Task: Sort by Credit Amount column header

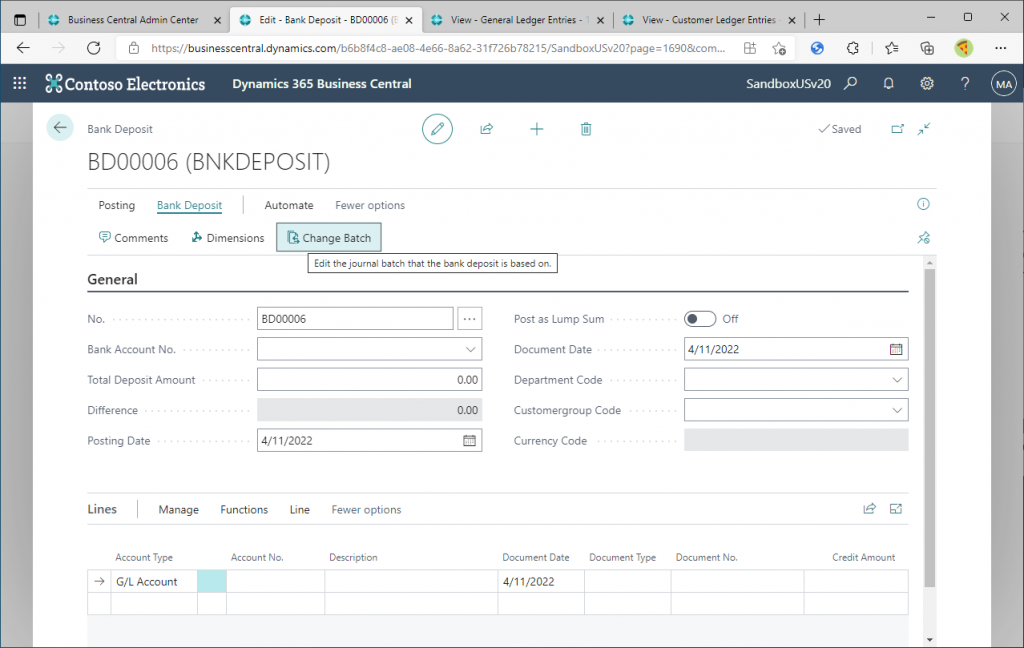Action: click(x=863, y=557)
